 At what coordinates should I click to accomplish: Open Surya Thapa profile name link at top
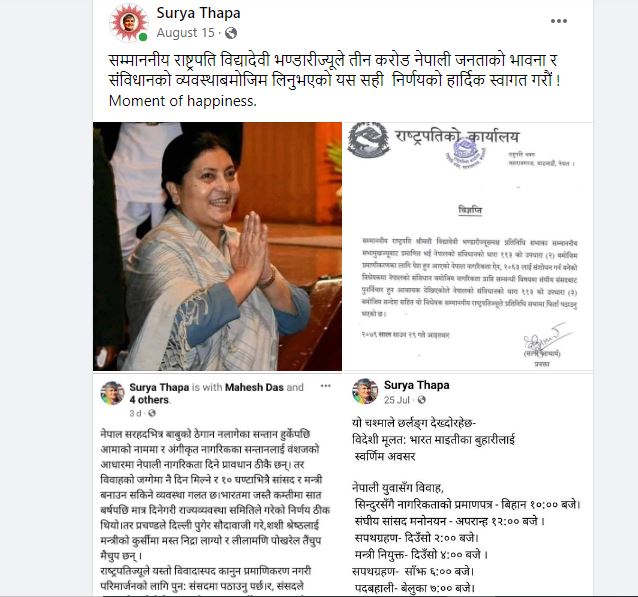click(x=198, y=13)
